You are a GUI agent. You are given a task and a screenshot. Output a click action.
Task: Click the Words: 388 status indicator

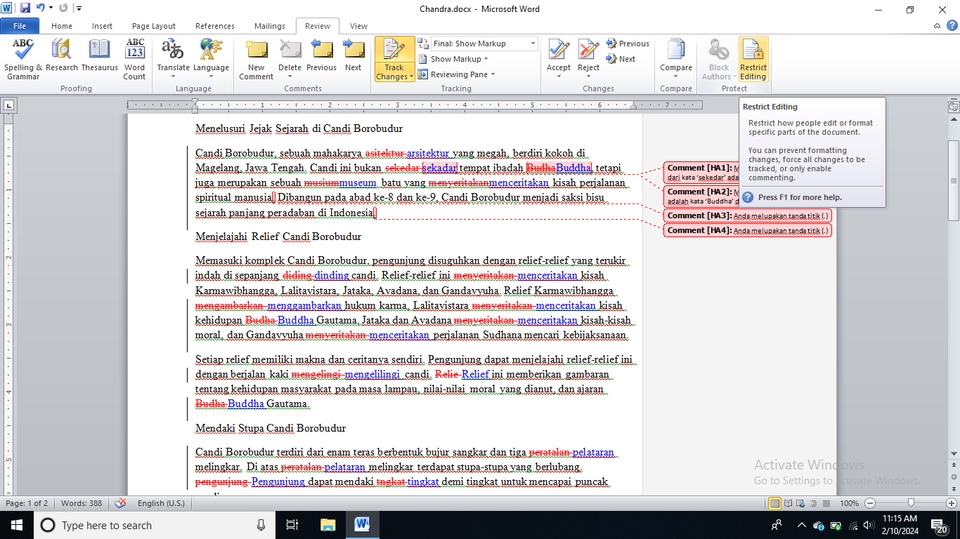point(81,503)
